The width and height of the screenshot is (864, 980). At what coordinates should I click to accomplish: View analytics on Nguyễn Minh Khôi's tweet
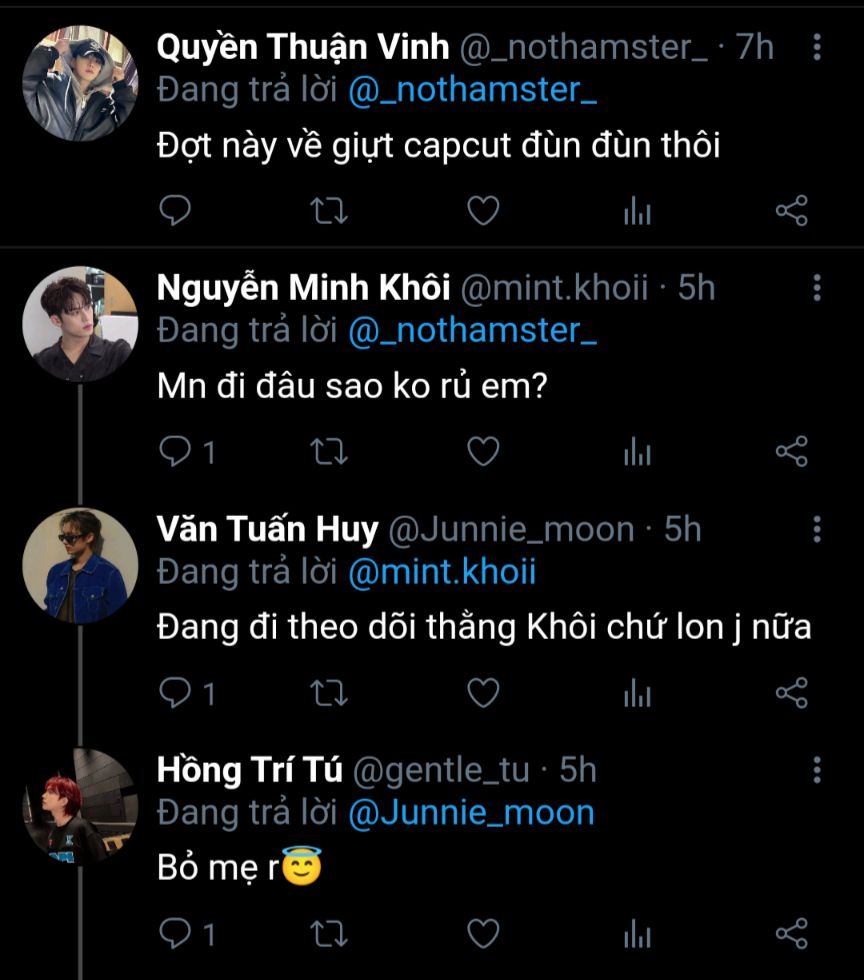tap(637, 452)
